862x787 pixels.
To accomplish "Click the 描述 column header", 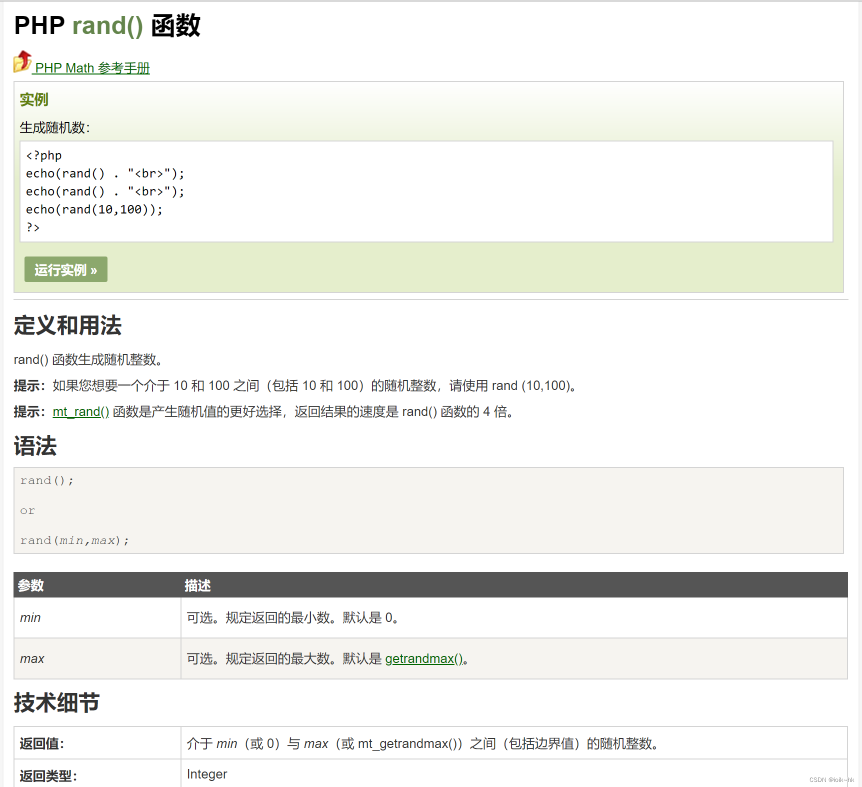I will pos(200,585).
